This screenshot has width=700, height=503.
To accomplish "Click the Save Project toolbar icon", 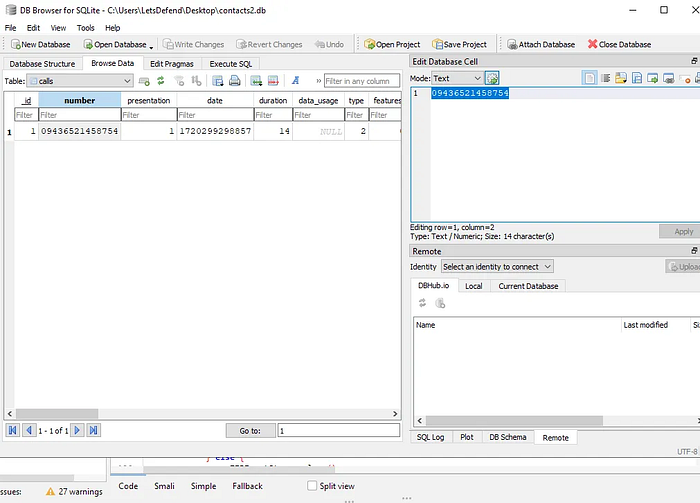I will pyautogui.click(x=438, y=44).
